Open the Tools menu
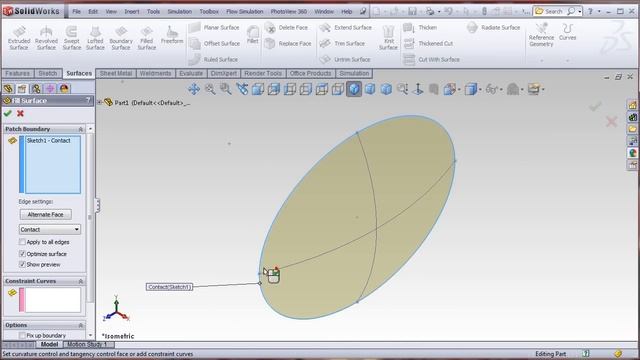This screenshot has height=360, width=640. (x=153, y=11)
